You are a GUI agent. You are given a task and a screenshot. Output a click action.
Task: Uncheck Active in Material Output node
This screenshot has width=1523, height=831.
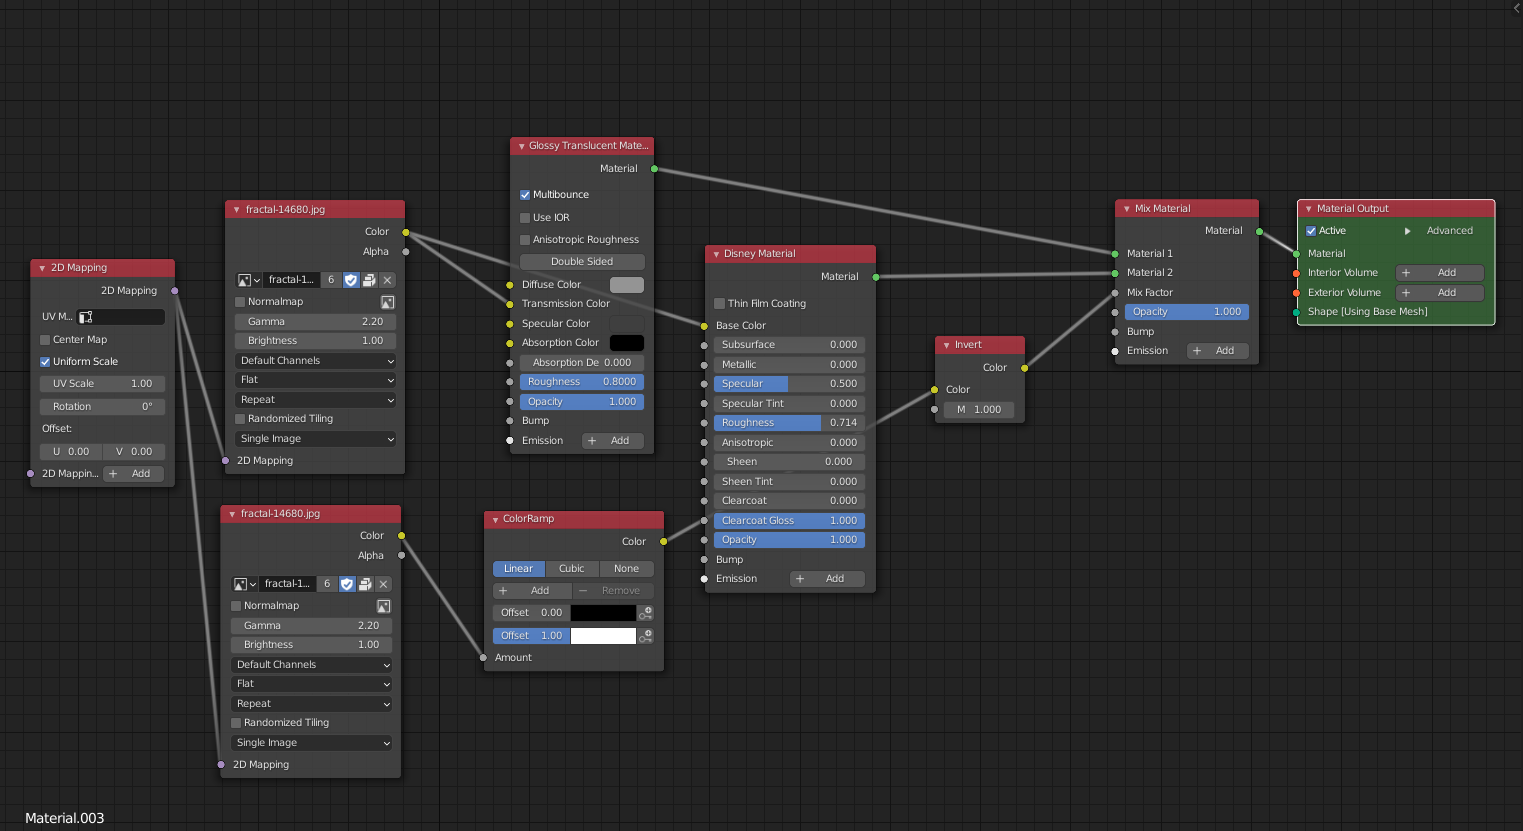[1311, 231]
